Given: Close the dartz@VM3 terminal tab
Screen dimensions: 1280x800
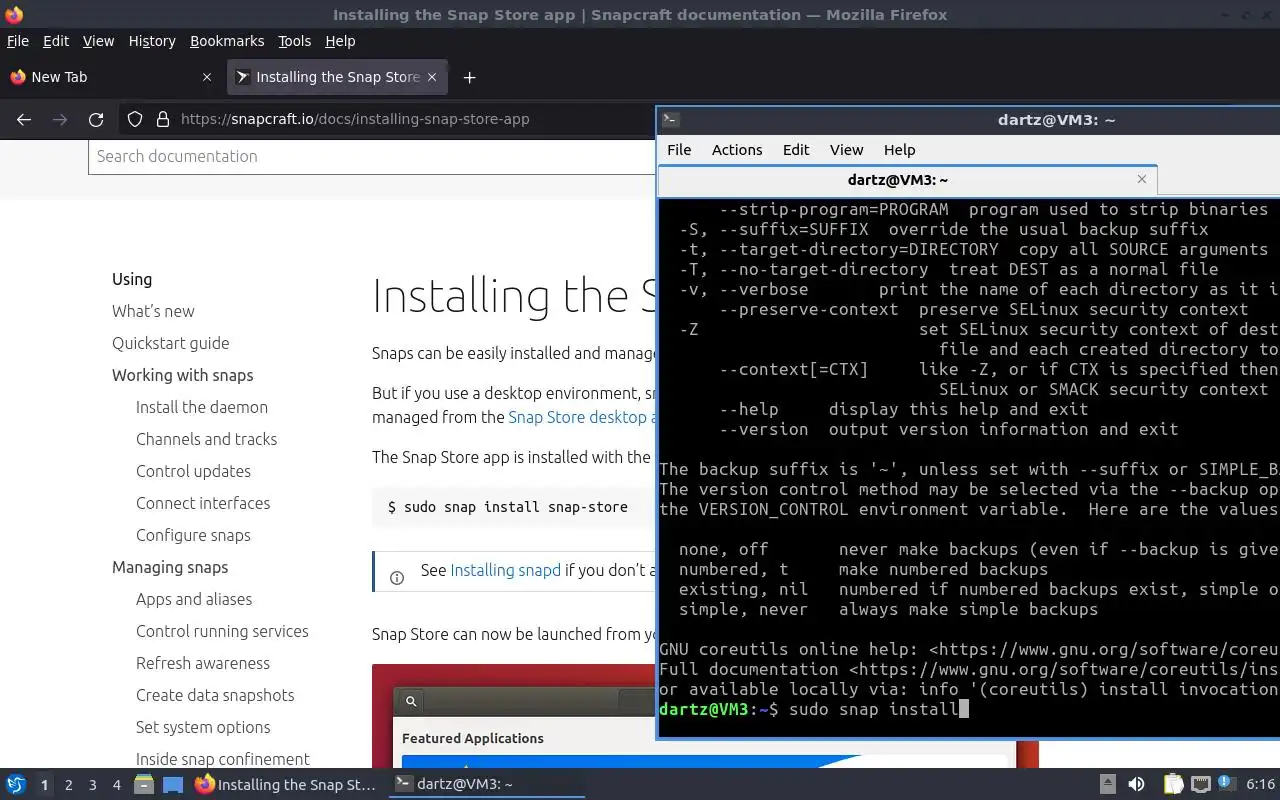Looking at the screenshot, I should point(1142,179).
